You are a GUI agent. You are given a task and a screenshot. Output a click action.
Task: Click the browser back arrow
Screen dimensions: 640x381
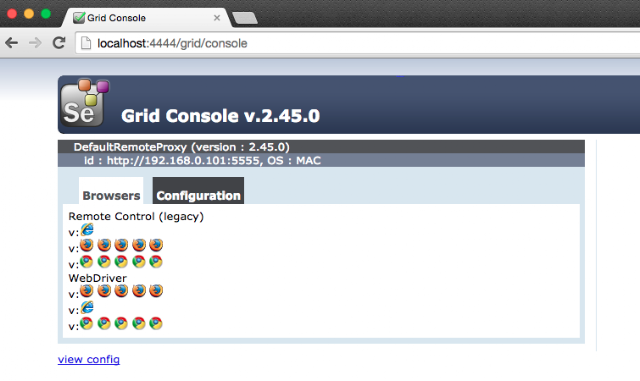pos(11,42)
